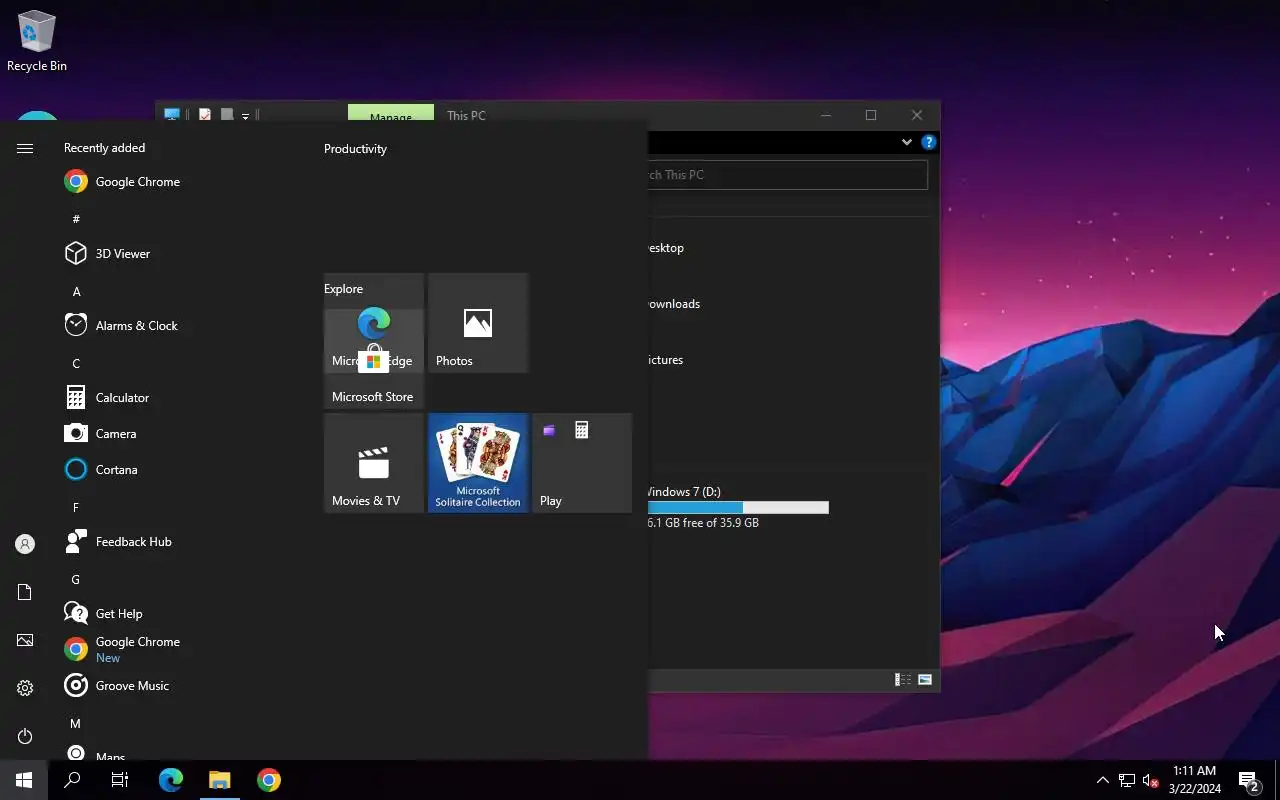Open Task View from taskbar
Viewport: 1280px width, 800px height.
[120, 780]
